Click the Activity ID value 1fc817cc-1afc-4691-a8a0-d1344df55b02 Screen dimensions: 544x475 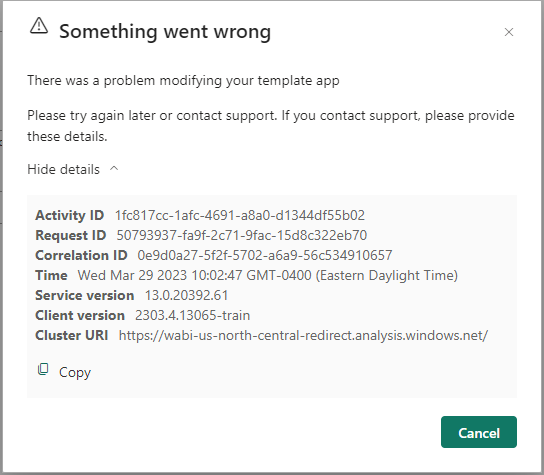point(240,215)
